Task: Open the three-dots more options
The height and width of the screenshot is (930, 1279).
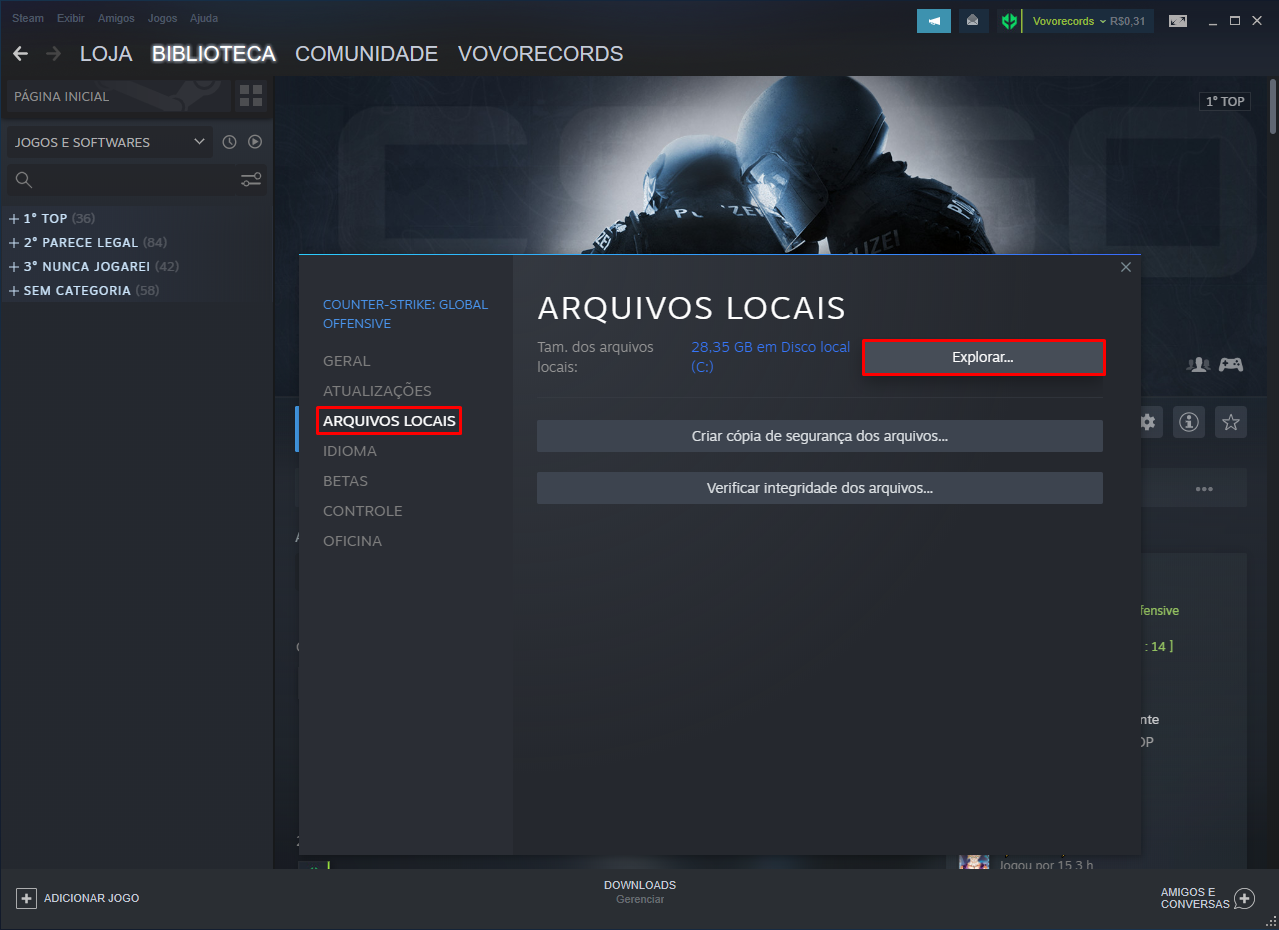Action: (x=1204, y=489)
